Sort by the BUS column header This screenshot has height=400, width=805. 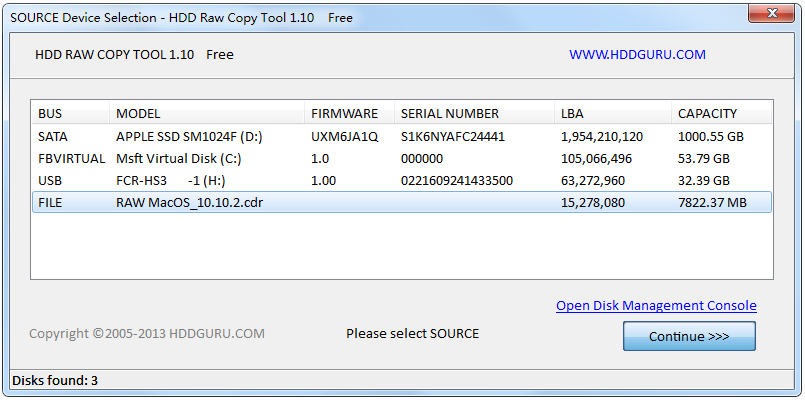[70, 113]
